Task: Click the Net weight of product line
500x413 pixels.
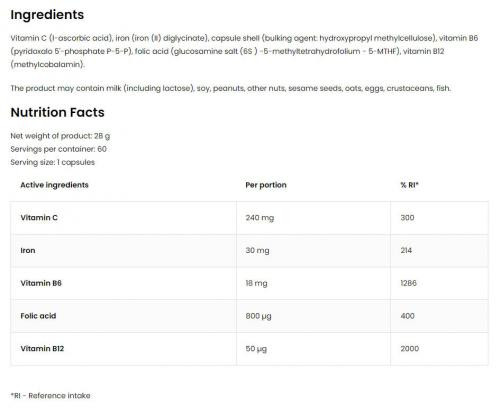Action: coord(60,136)
